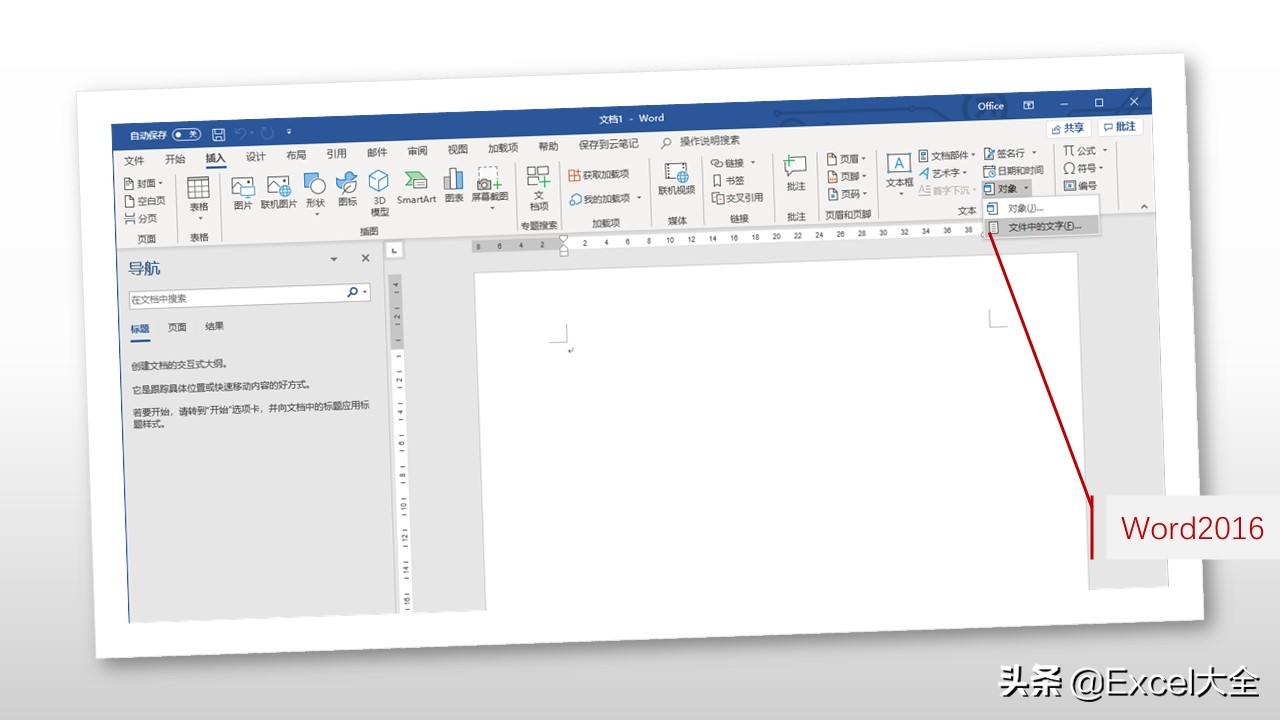This screenshot has height=720, width=1280.
Task: Open the 形状 (Shapes) gallery
Action: point(315,193)
